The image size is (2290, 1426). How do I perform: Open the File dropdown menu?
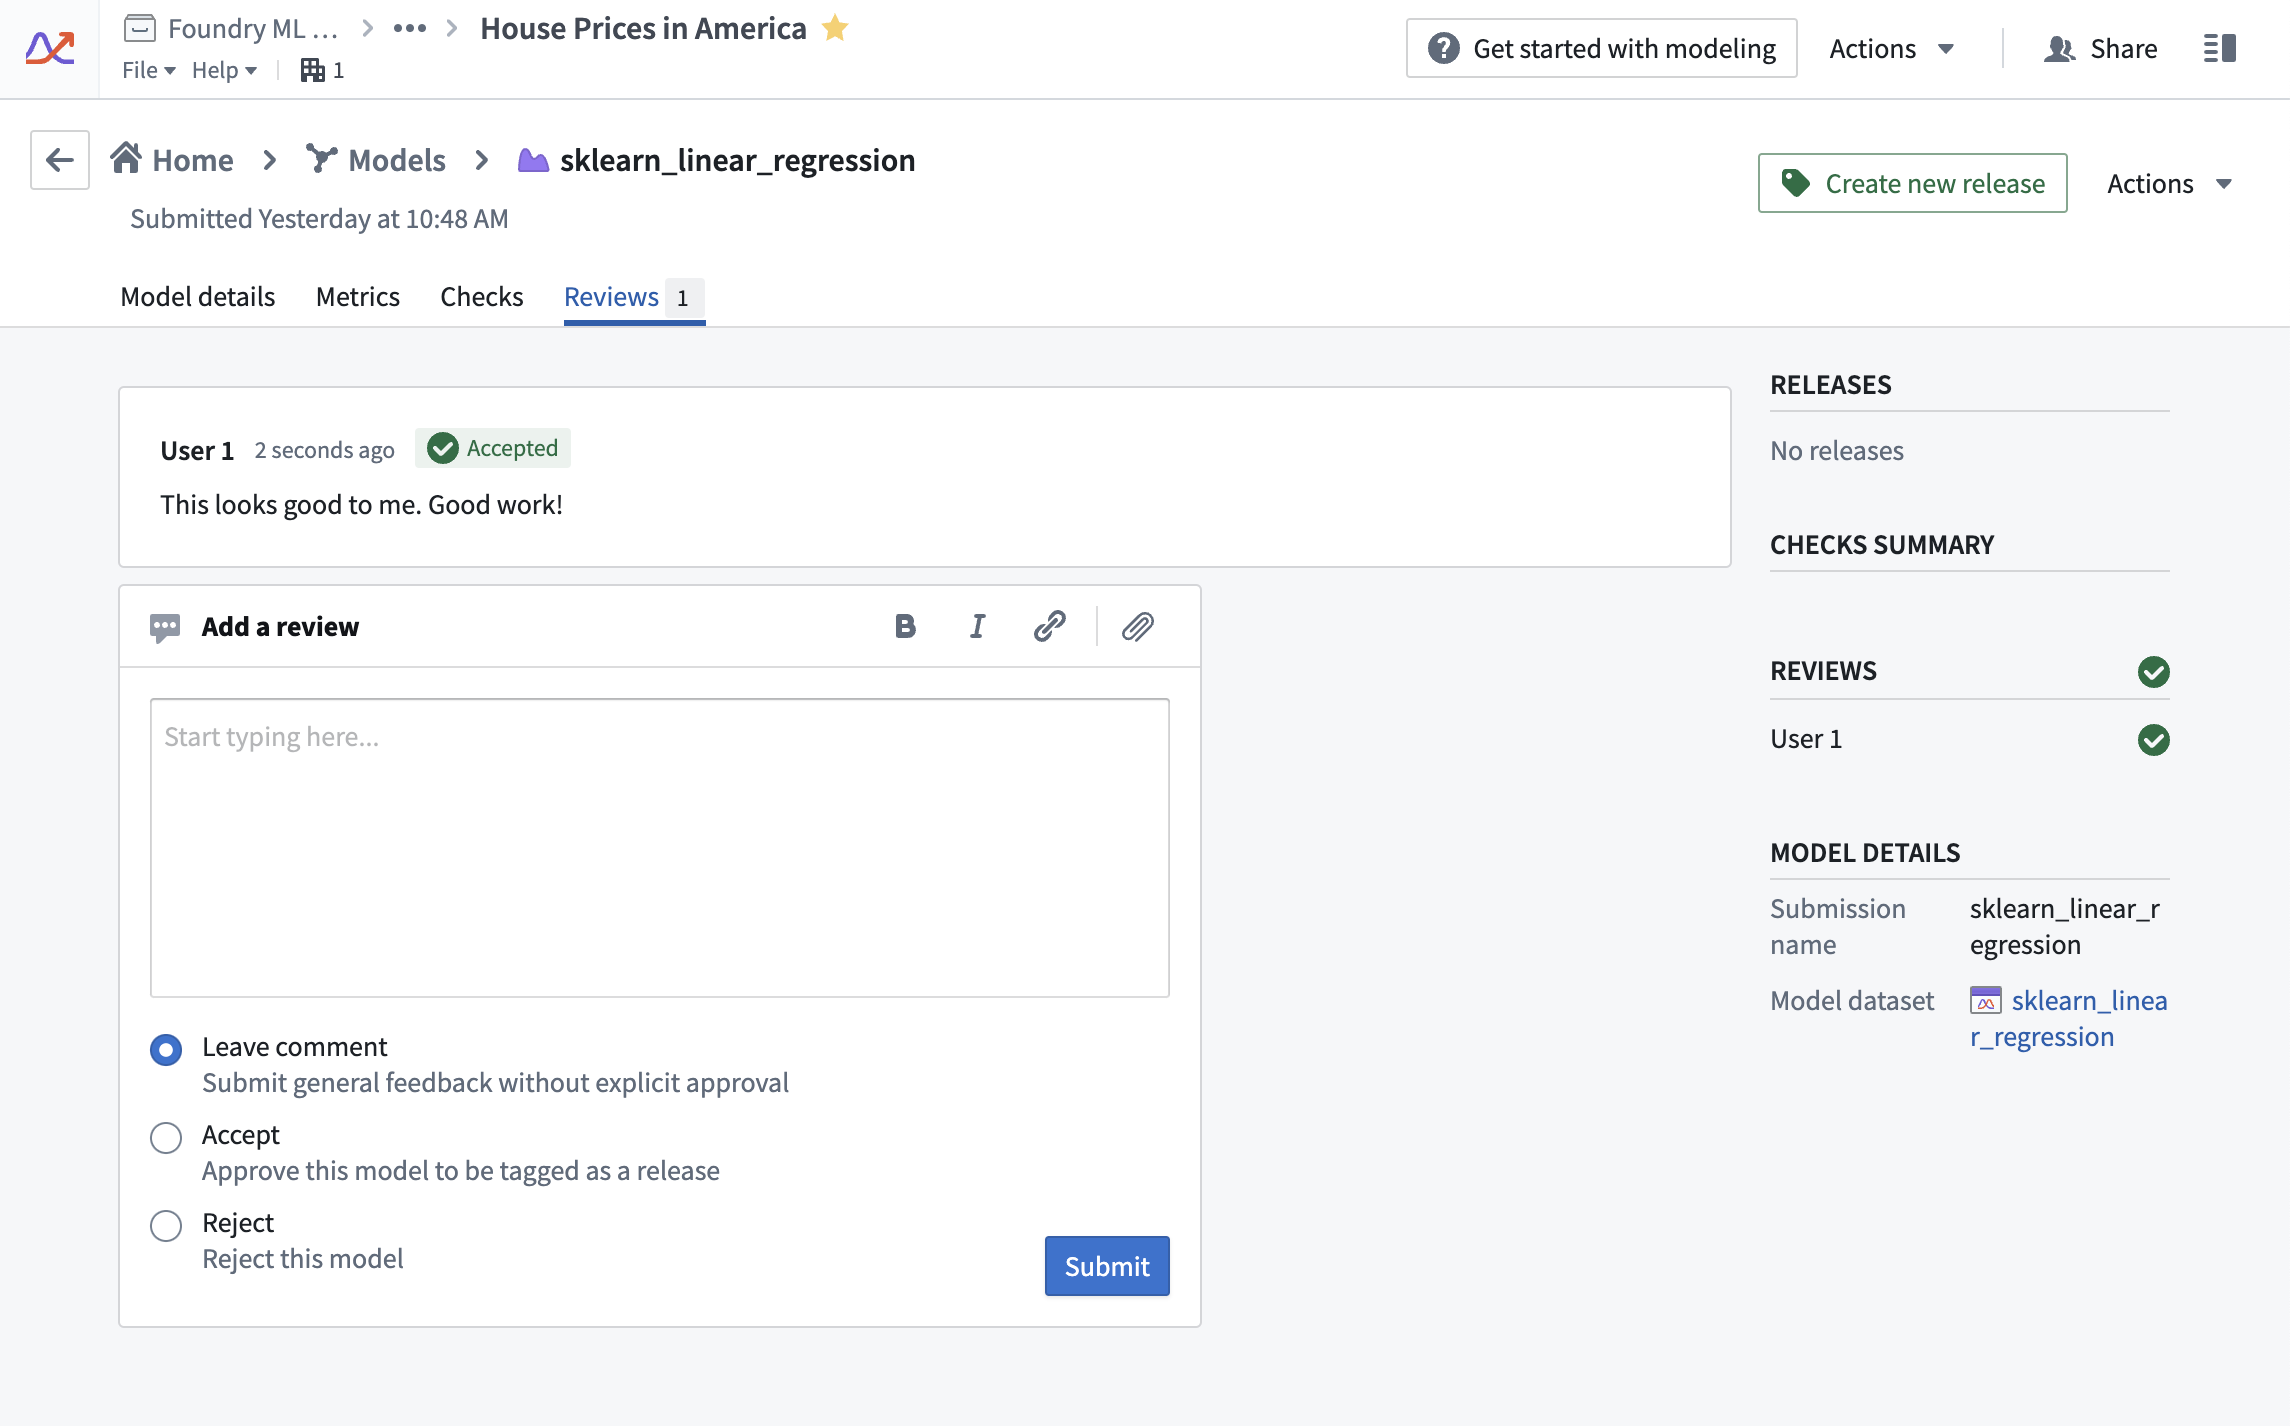[x=149, y=70]
